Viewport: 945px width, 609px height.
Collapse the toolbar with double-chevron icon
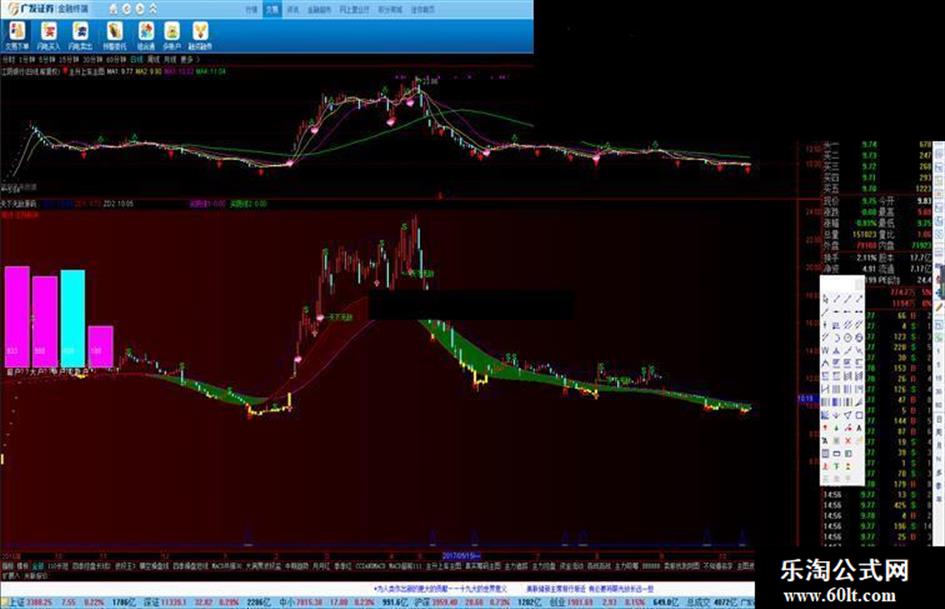pyautogui.click(x=153, y=9)
